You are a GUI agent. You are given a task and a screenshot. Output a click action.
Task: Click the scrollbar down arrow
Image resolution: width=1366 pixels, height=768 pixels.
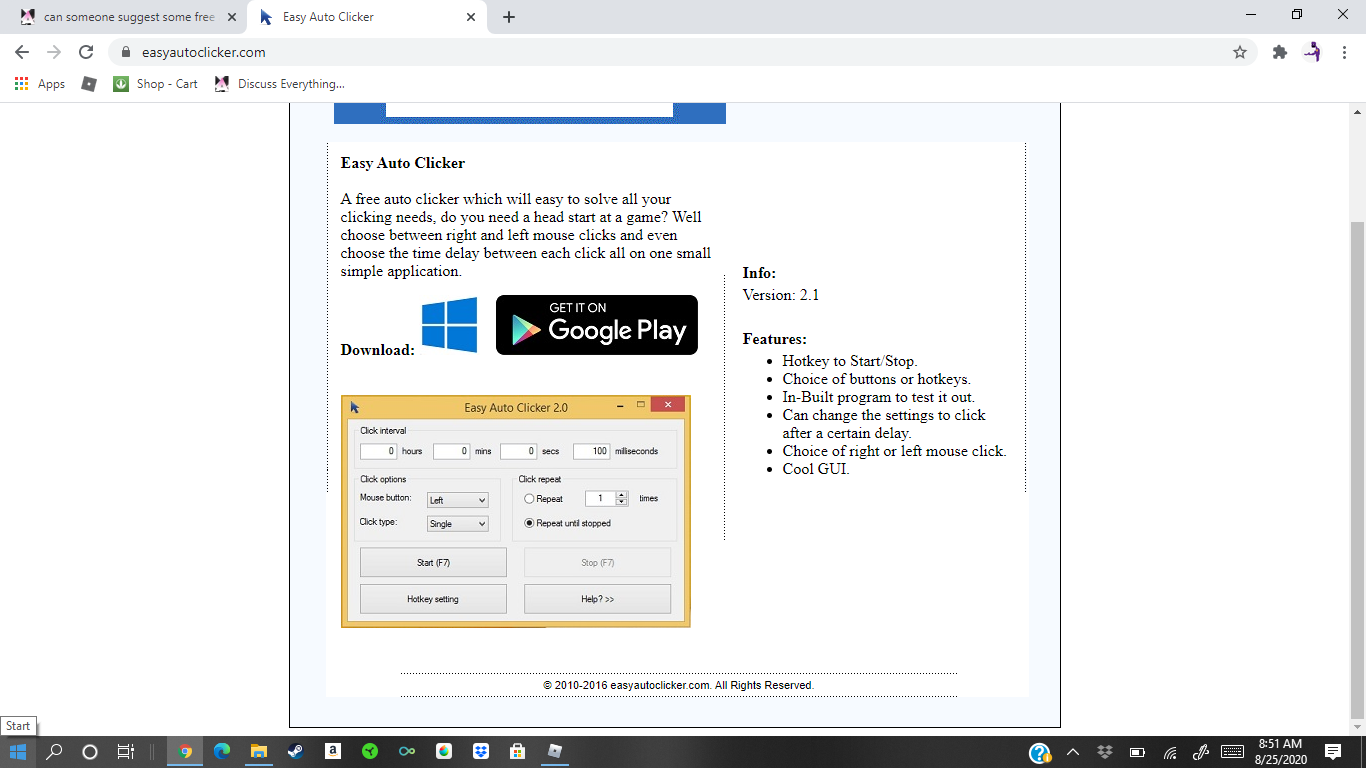coord(1357,727)
